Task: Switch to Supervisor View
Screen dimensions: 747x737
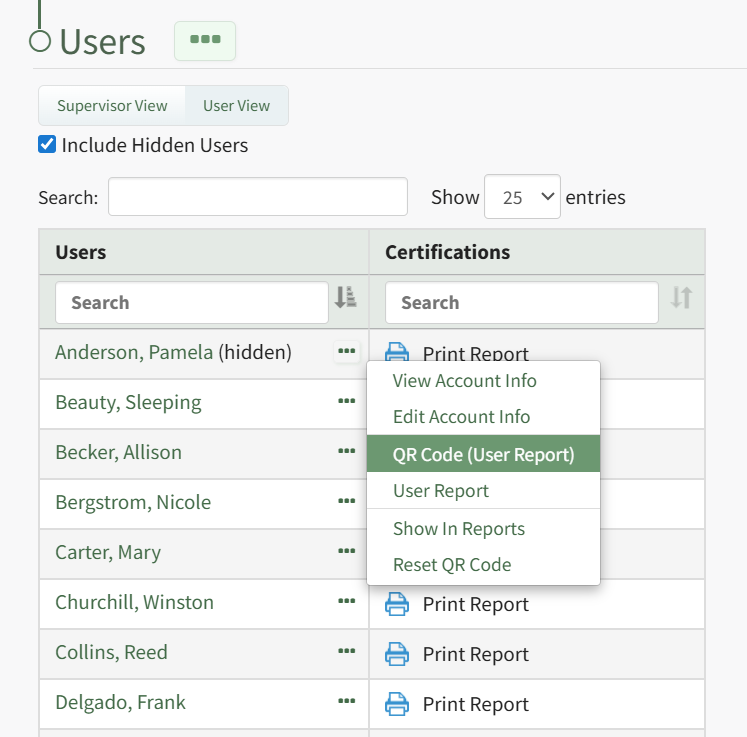Action: point(112,106)
